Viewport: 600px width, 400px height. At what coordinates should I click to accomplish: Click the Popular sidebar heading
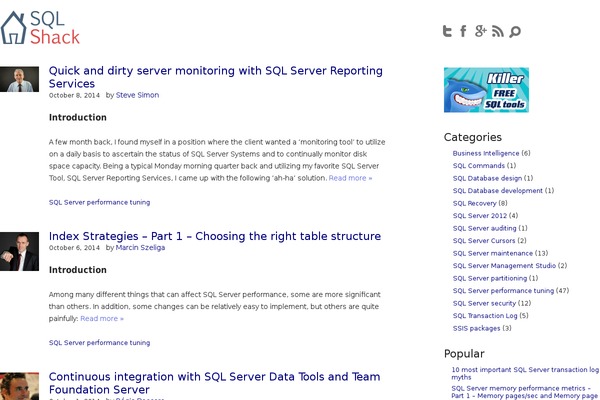[464, 353]
